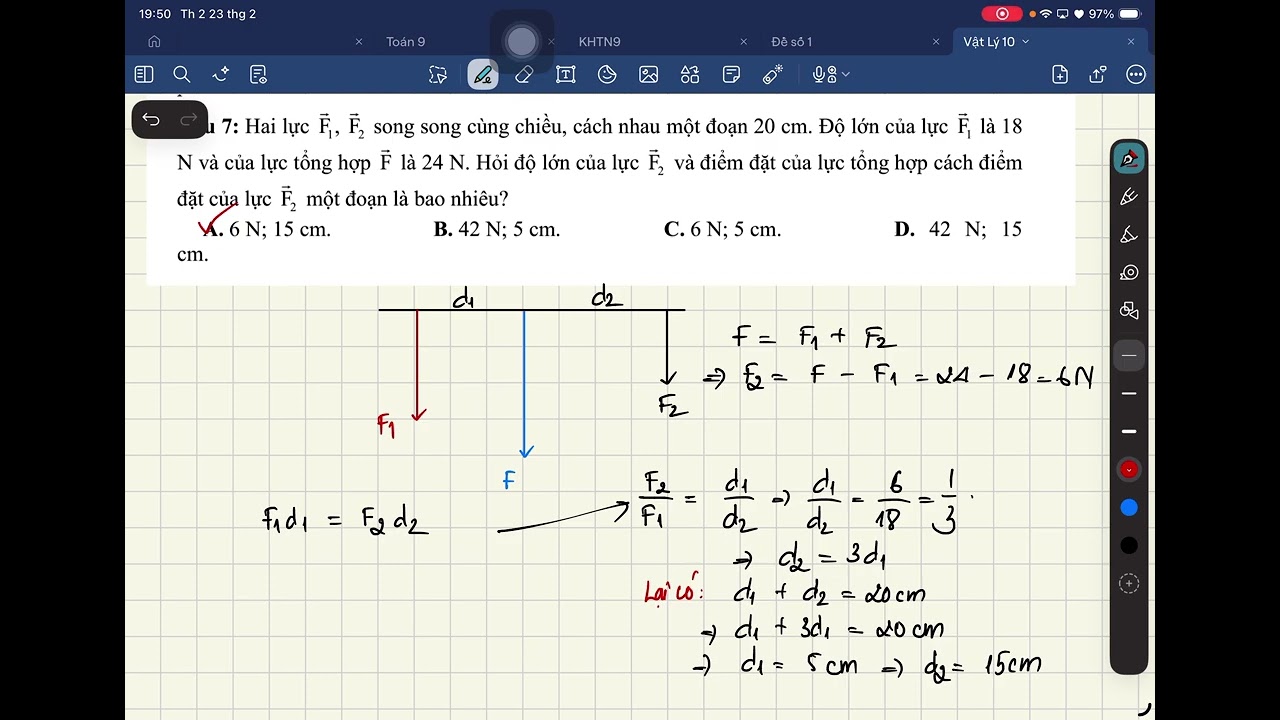Choose the fountain pen in side panel
The width and height of the screenshot is (1280, 720).
tap(1129, 197)
